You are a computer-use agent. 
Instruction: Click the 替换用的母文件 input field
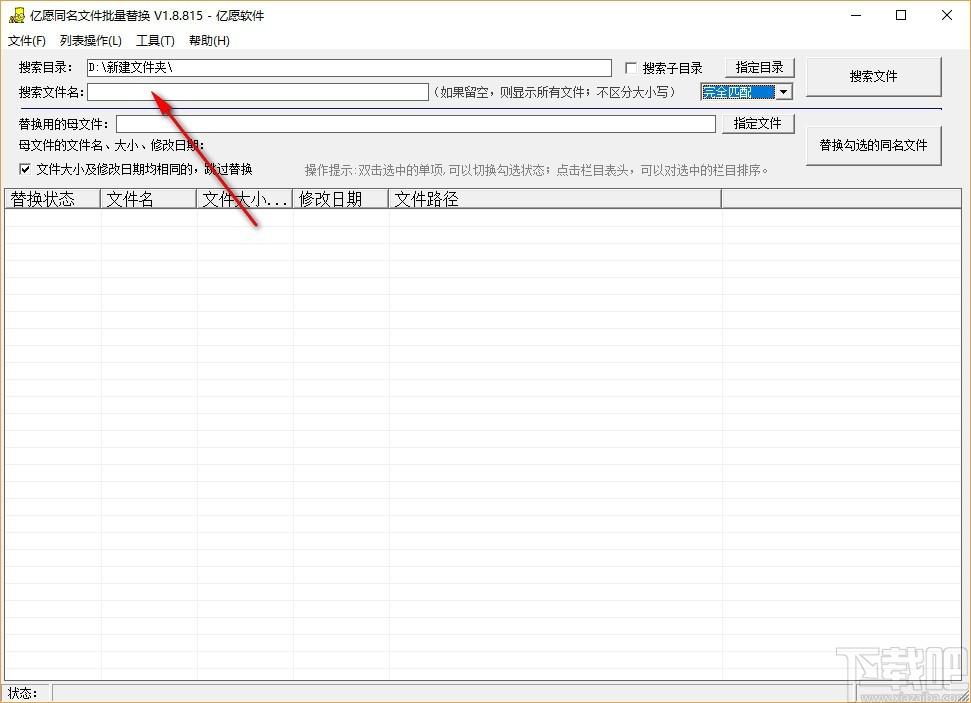pos(416,124)
